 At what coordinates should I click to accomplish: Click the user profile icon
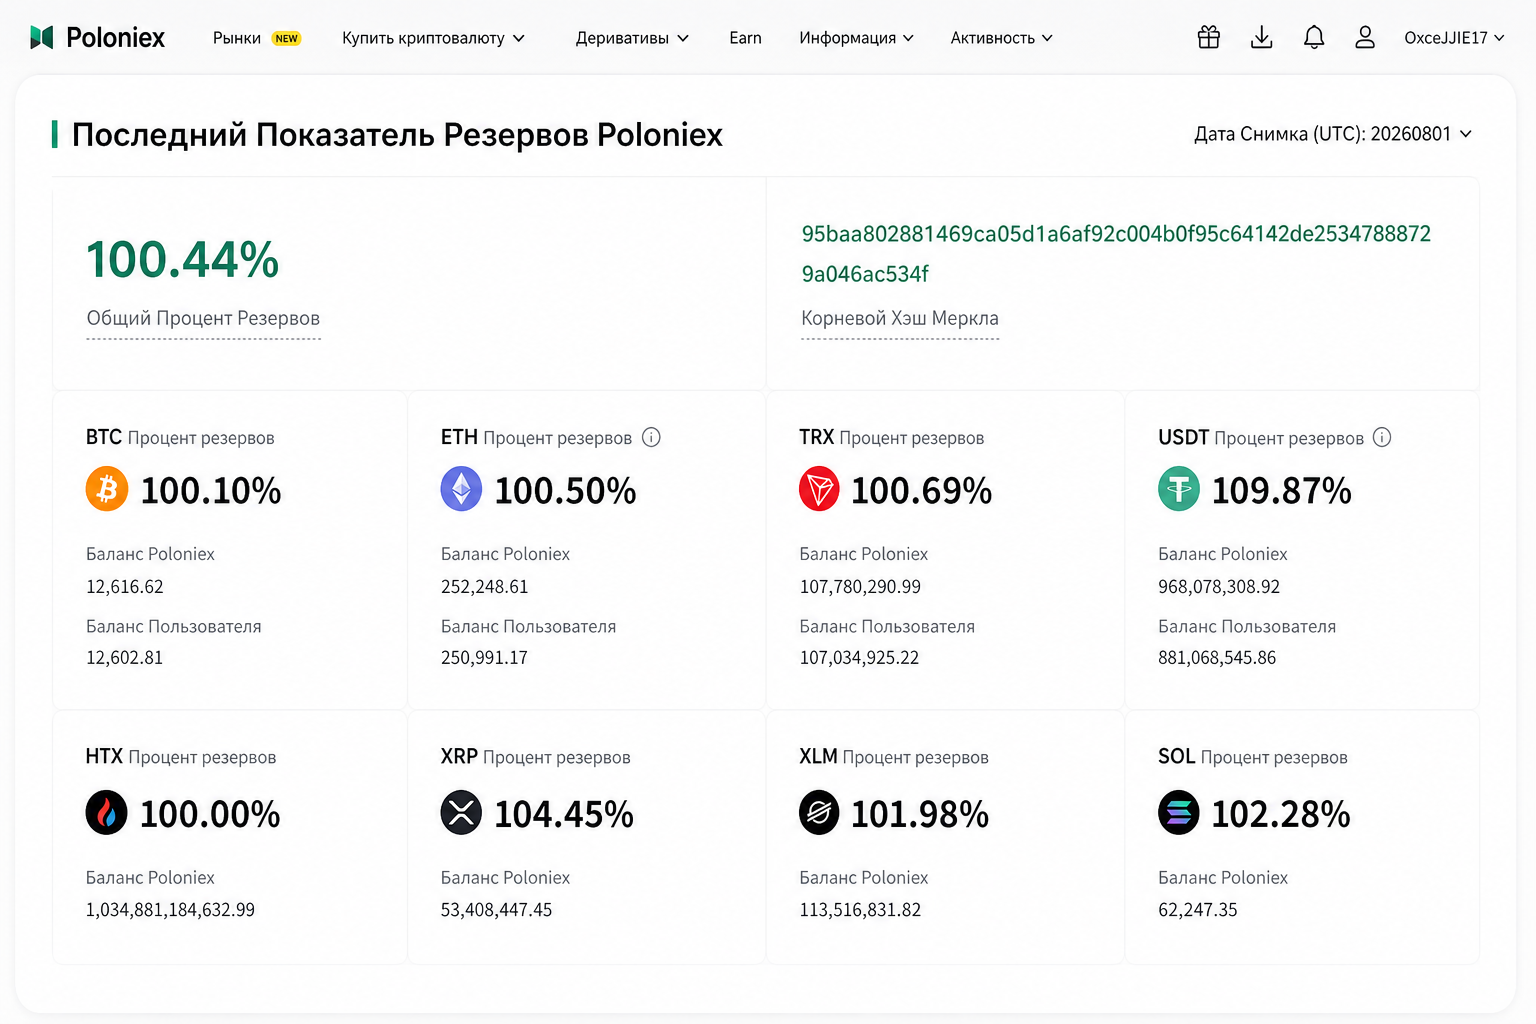pos(1364,37)
